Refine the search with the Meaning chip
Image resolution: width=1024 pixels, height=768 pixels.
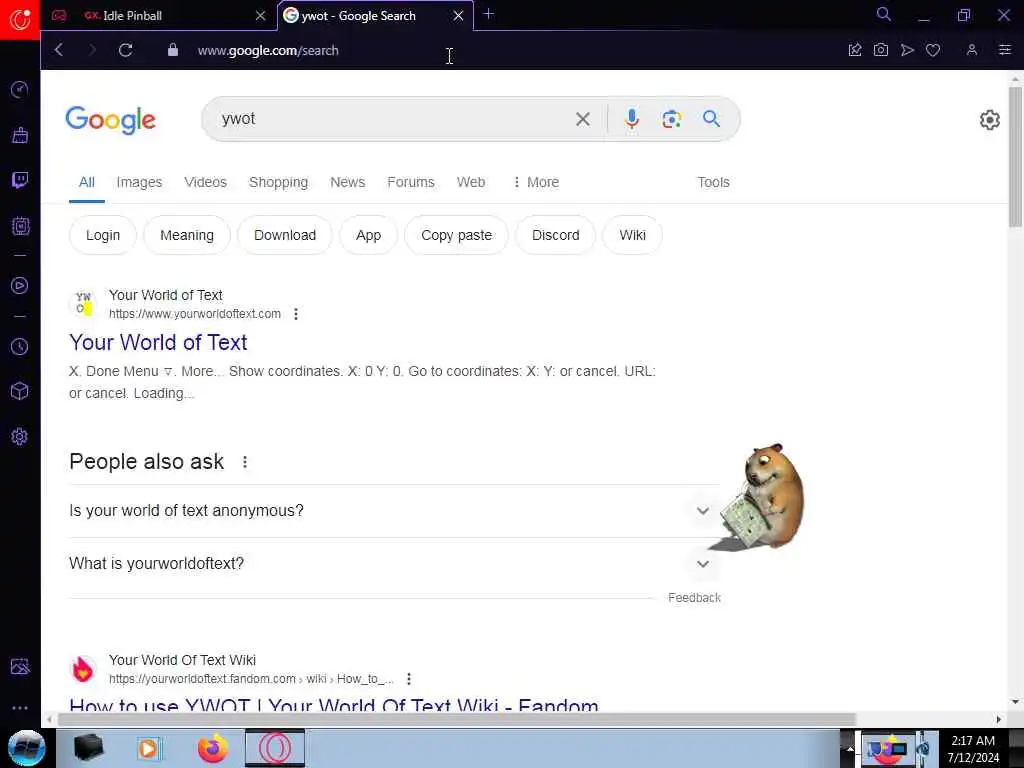[x=187, y=235]
